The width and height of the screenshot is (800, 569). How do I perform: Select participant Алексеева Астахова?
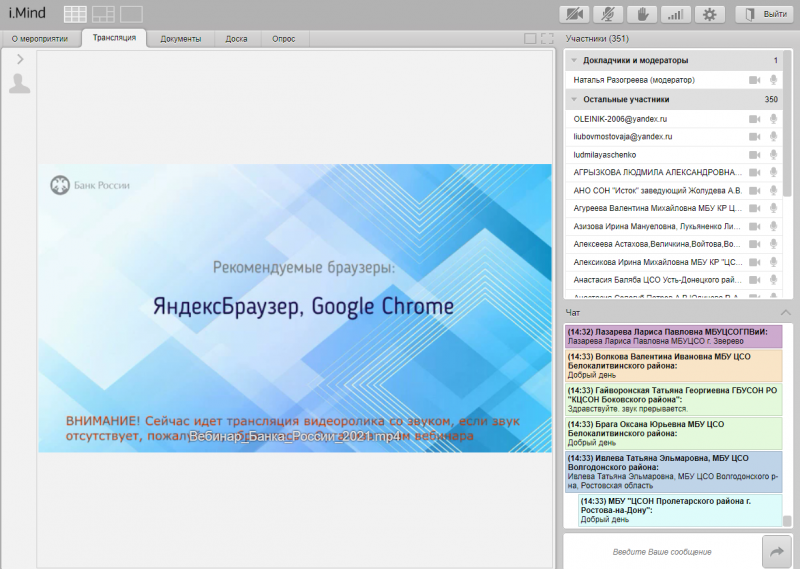673,244
